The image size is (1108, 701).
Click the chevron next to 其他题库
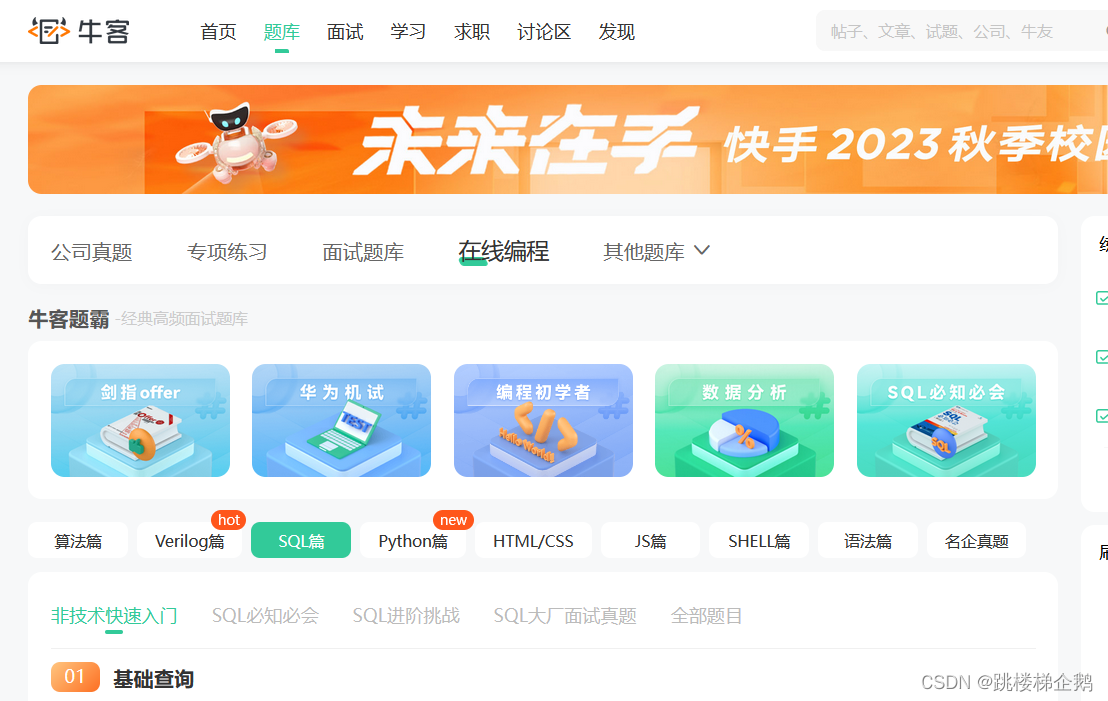pos(702,250)
